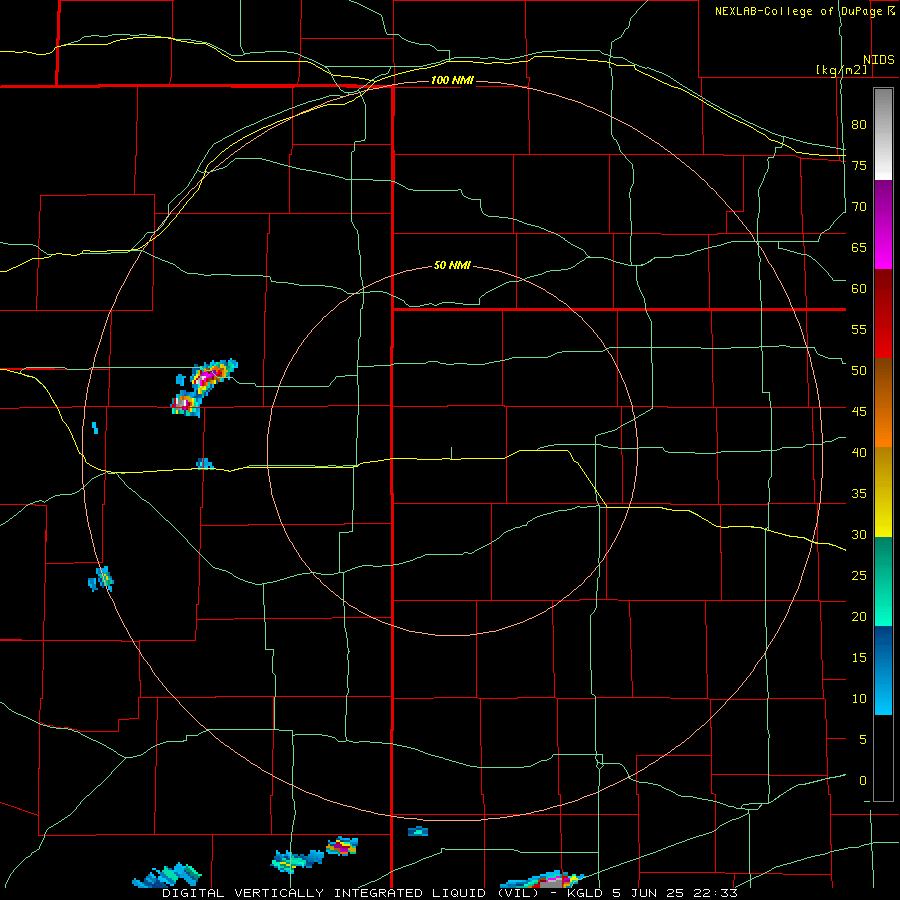Image resolution: width=900 pixels, height=900 pixels.
Task: Click the 20 value on the VIL scale
Action: (859, 616)
